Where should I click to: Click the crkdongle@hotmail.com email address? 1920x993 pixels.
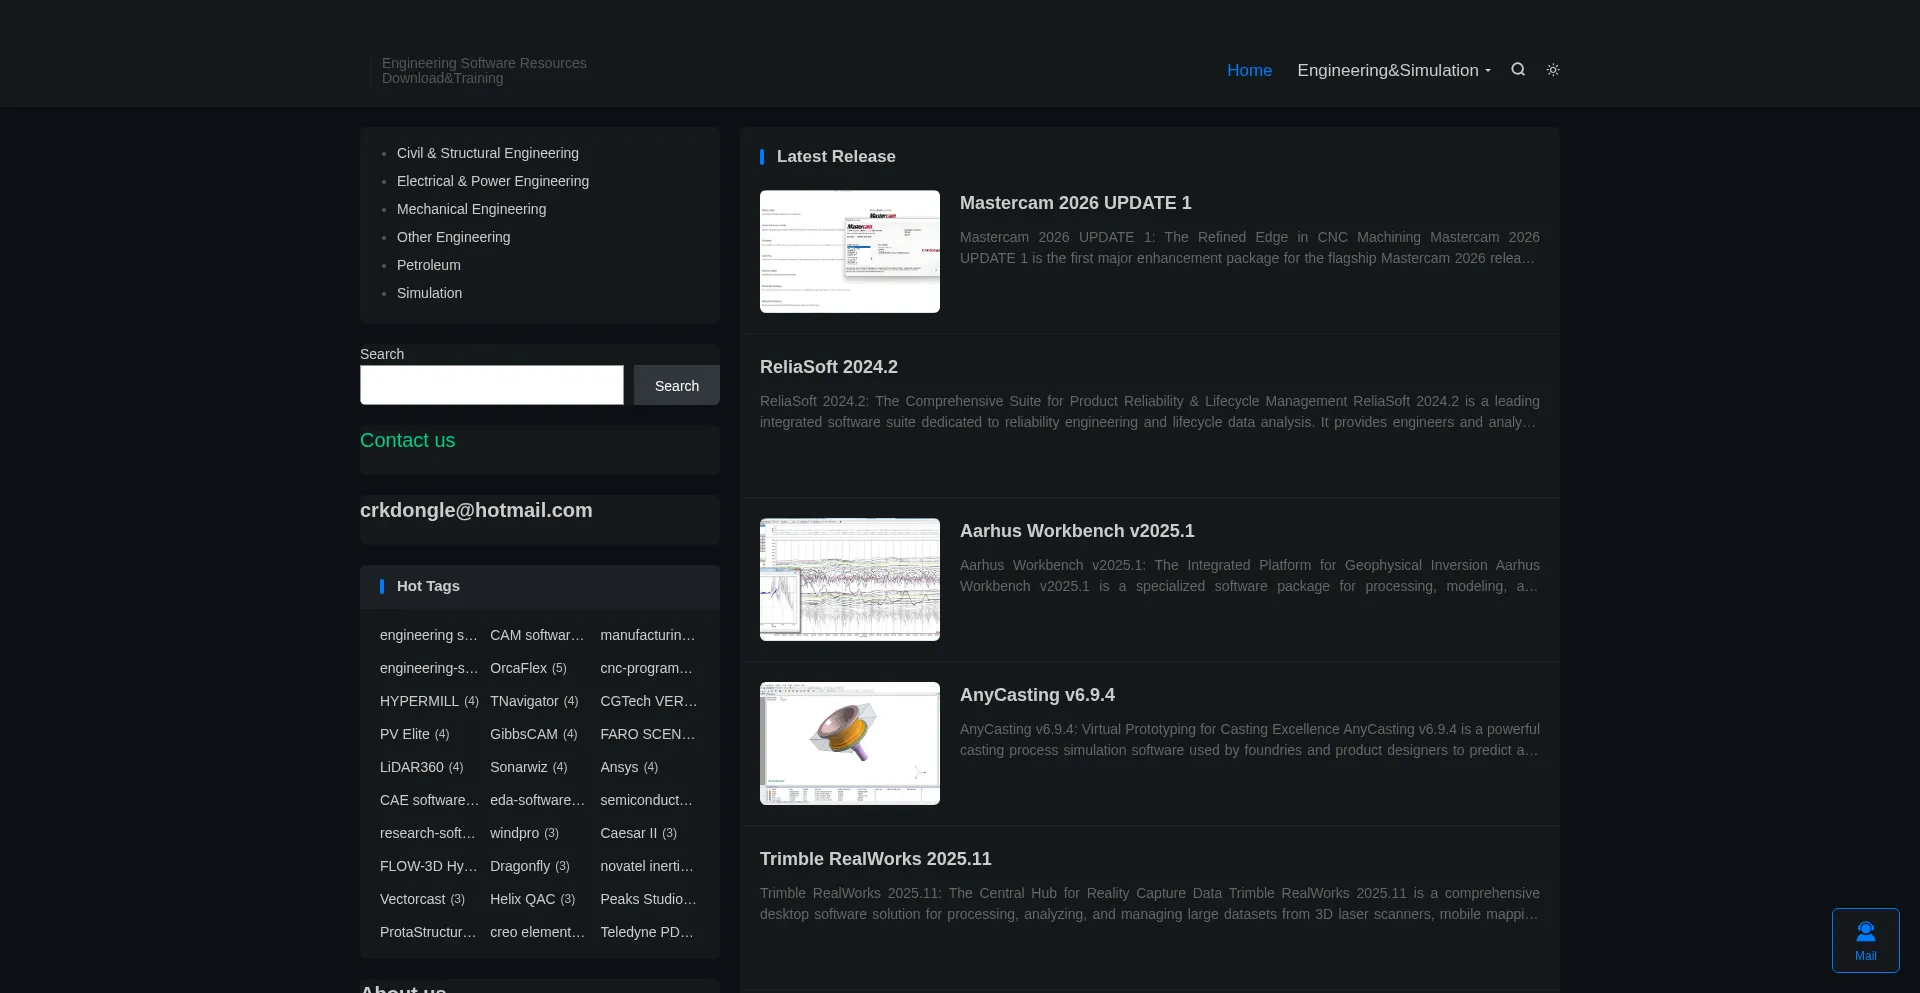476,510
